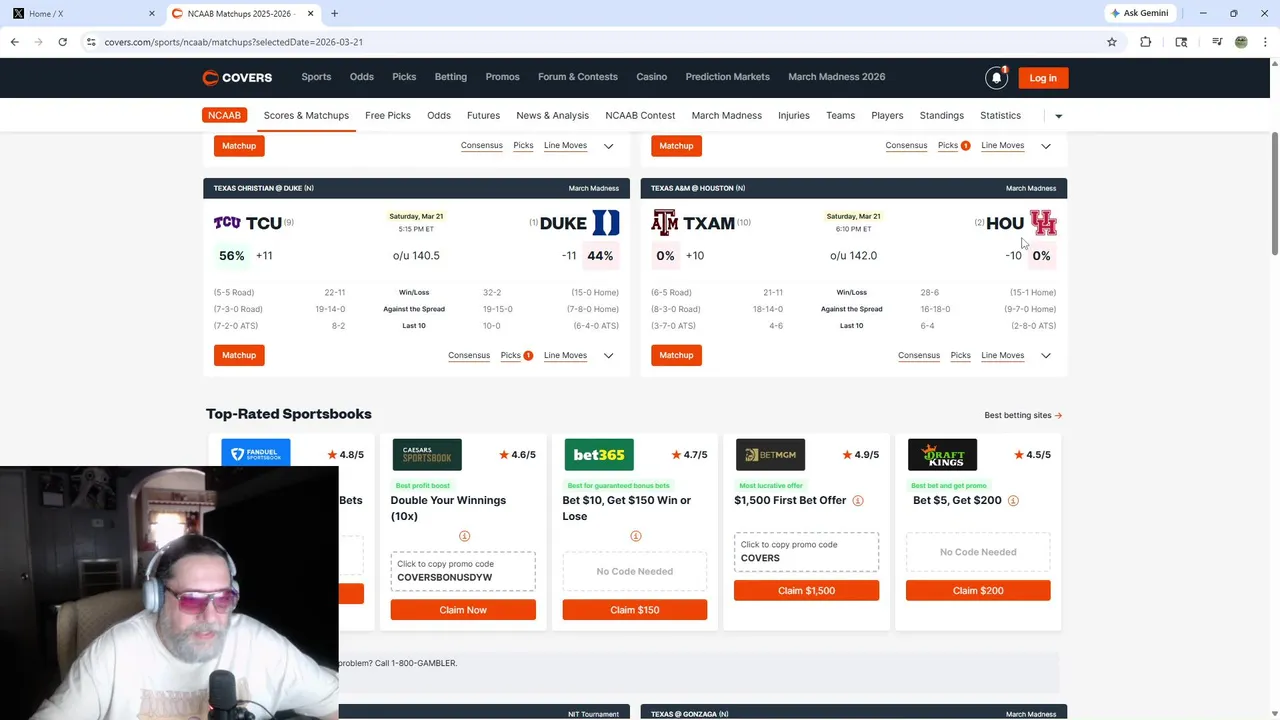Screen dimensions: 1280x720
Task: Bookmark this page with the star icon
Action: pyautogui.click(x=1111, y=42)
